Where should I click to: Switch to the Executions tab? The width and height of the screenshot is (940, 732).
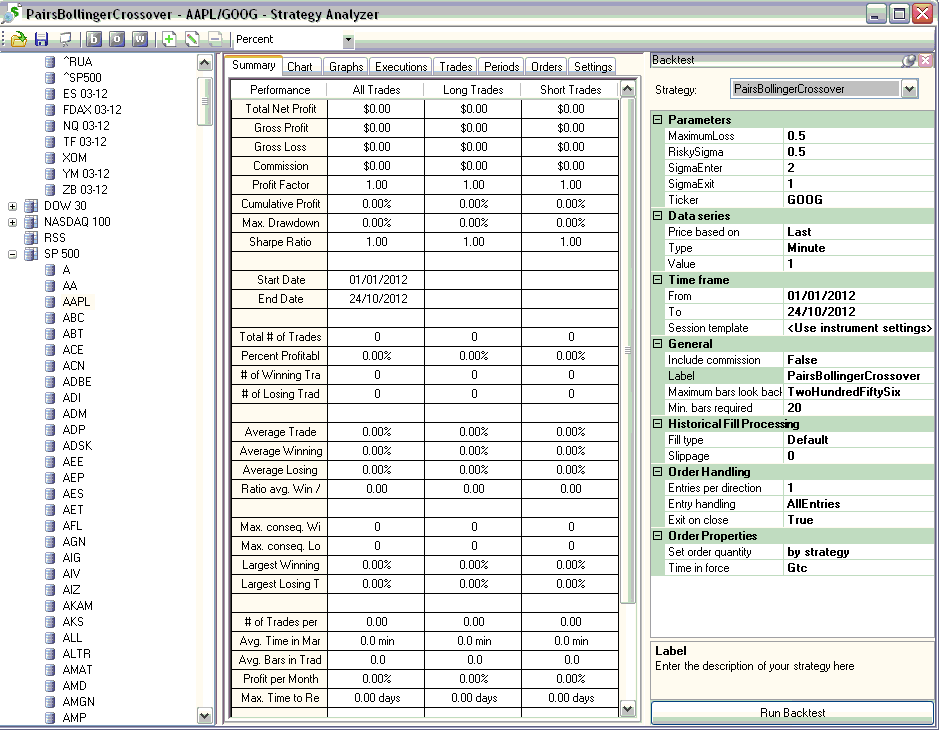click(x=401, y=67)
